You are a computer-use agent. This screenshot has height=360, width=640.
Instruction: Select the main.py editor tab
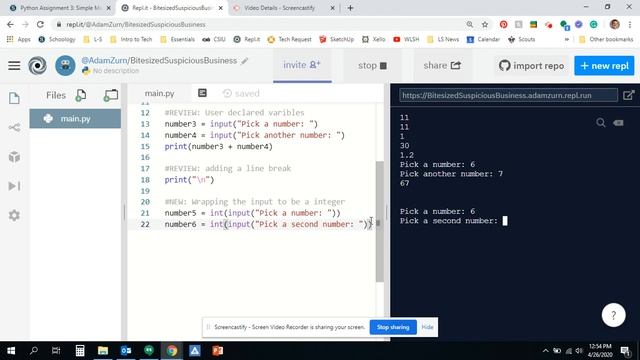160,93
